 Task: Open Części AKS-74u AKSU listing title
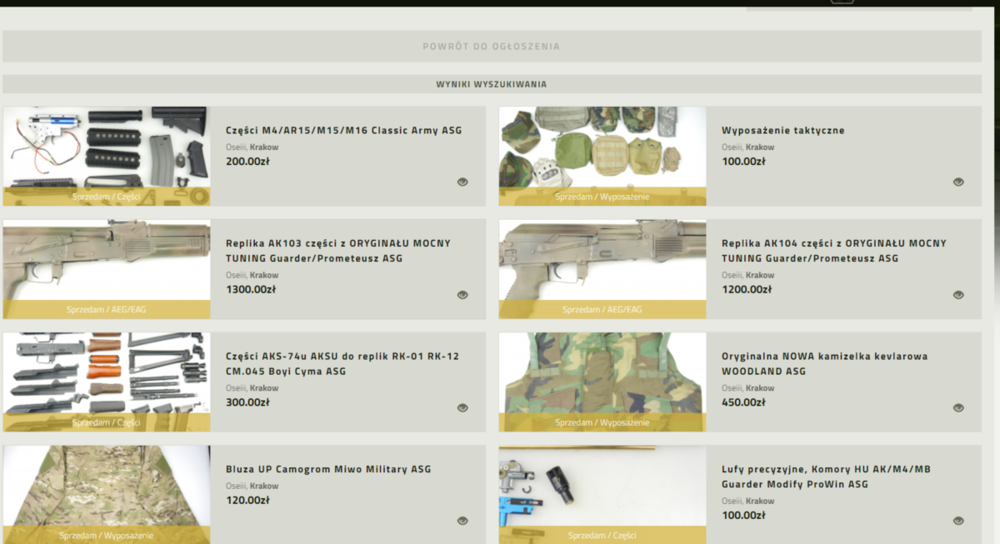(x=342, y=364)
